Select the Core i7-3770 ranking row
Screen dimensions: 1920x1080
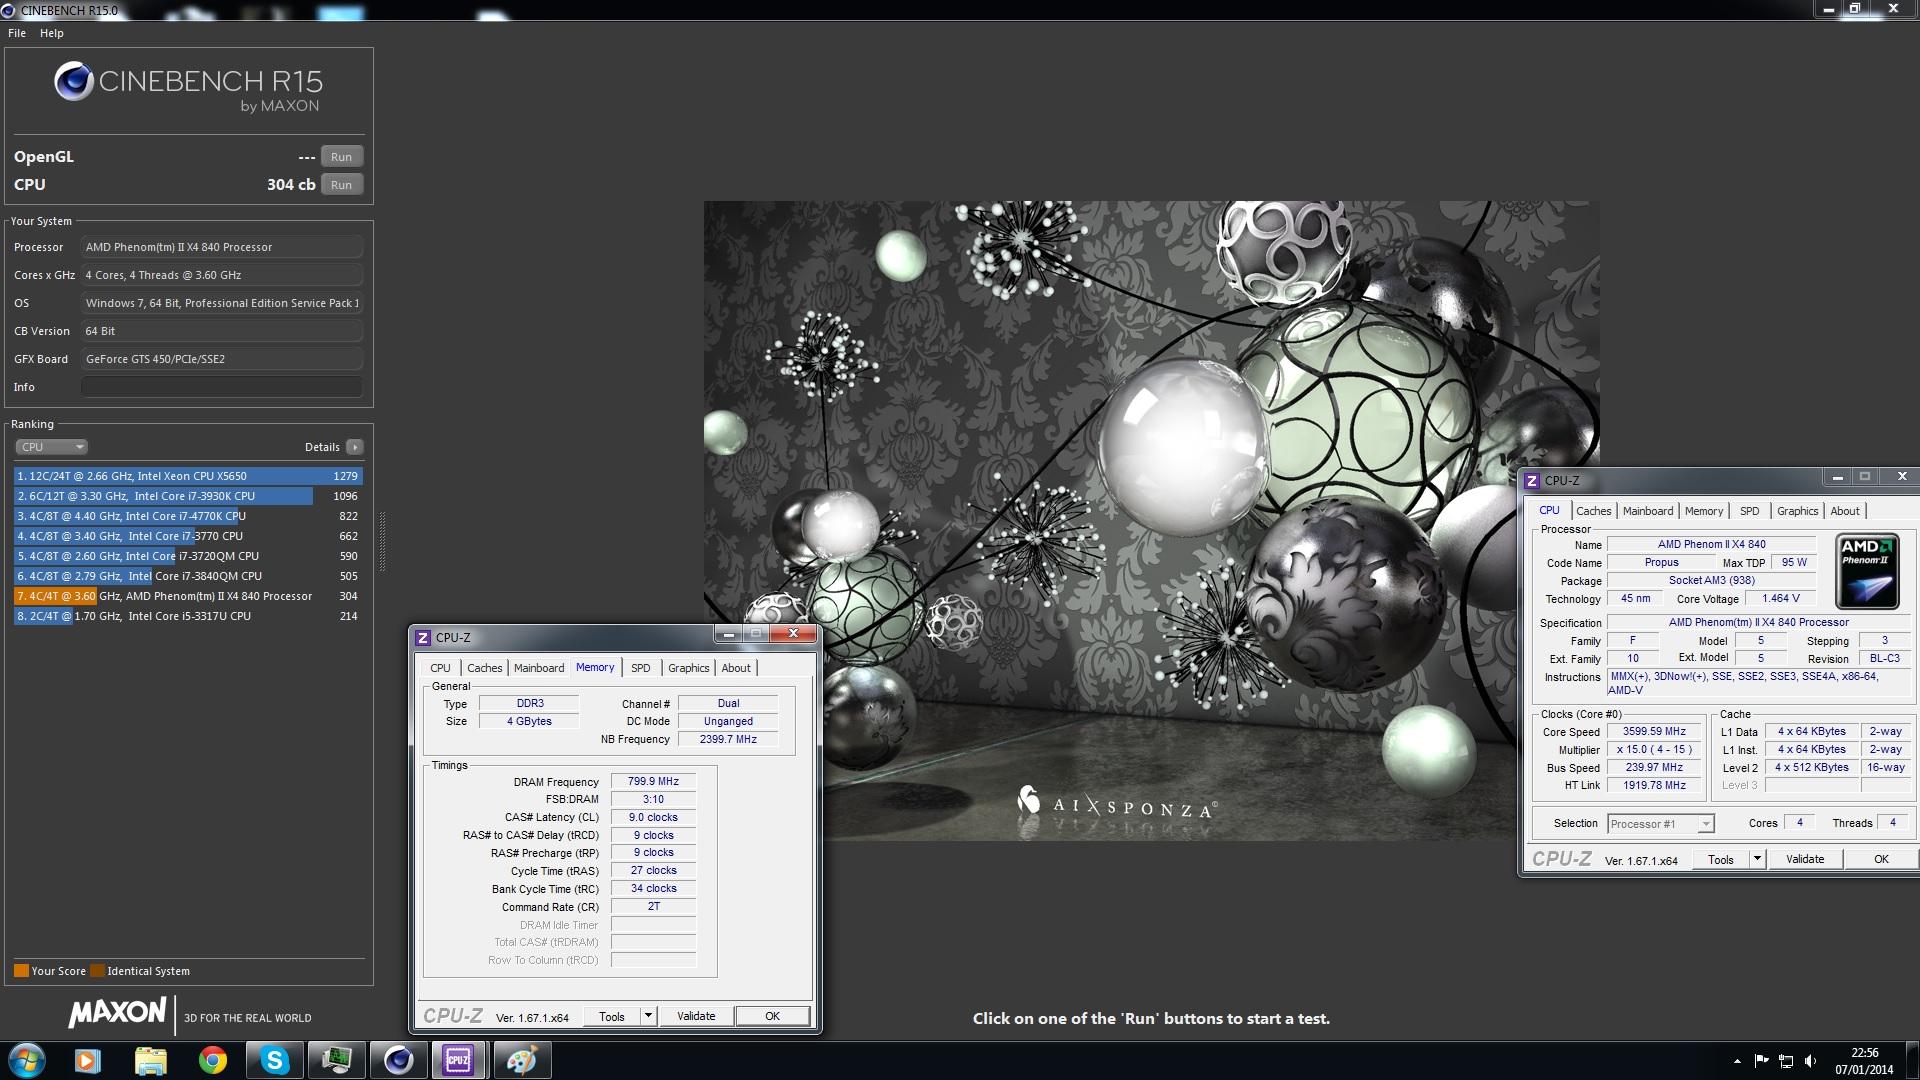click(187, 536)
